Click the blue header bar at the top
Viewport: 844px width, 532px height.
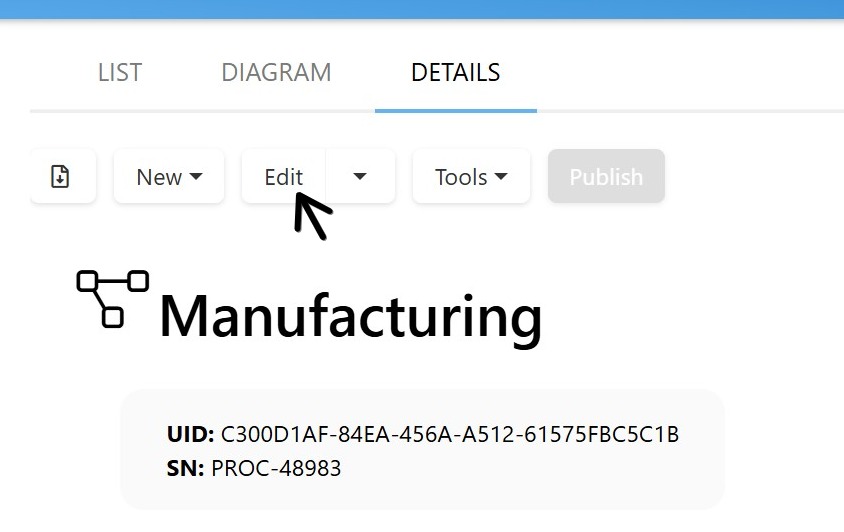pyautogui.click(x=422, y=9)
